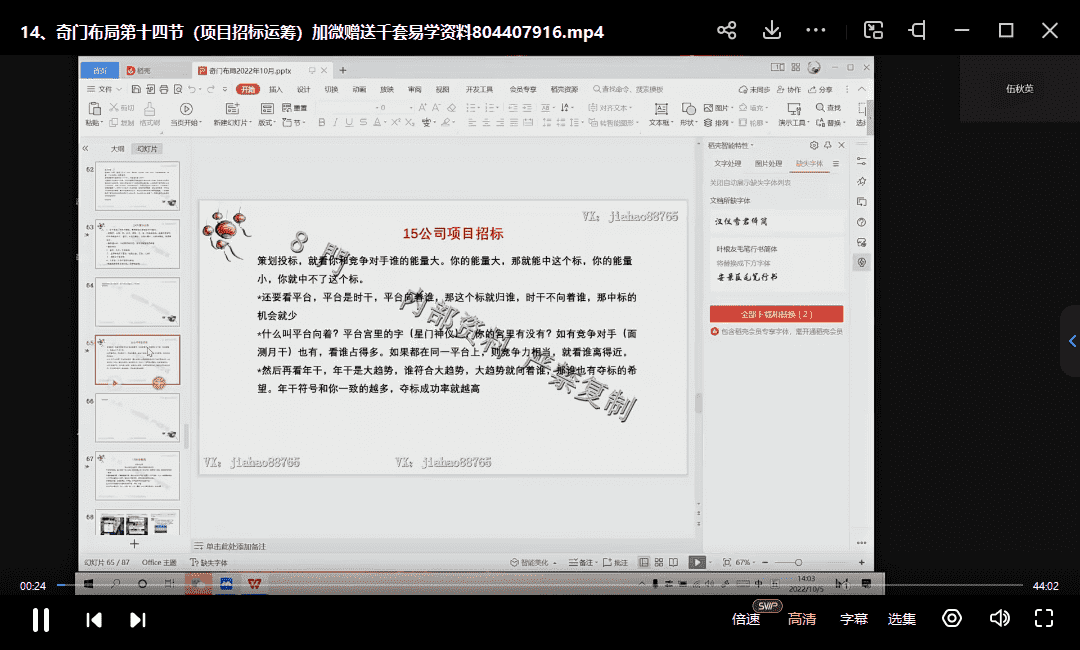Open the 倍速 playback speed menu

point(746,619)
